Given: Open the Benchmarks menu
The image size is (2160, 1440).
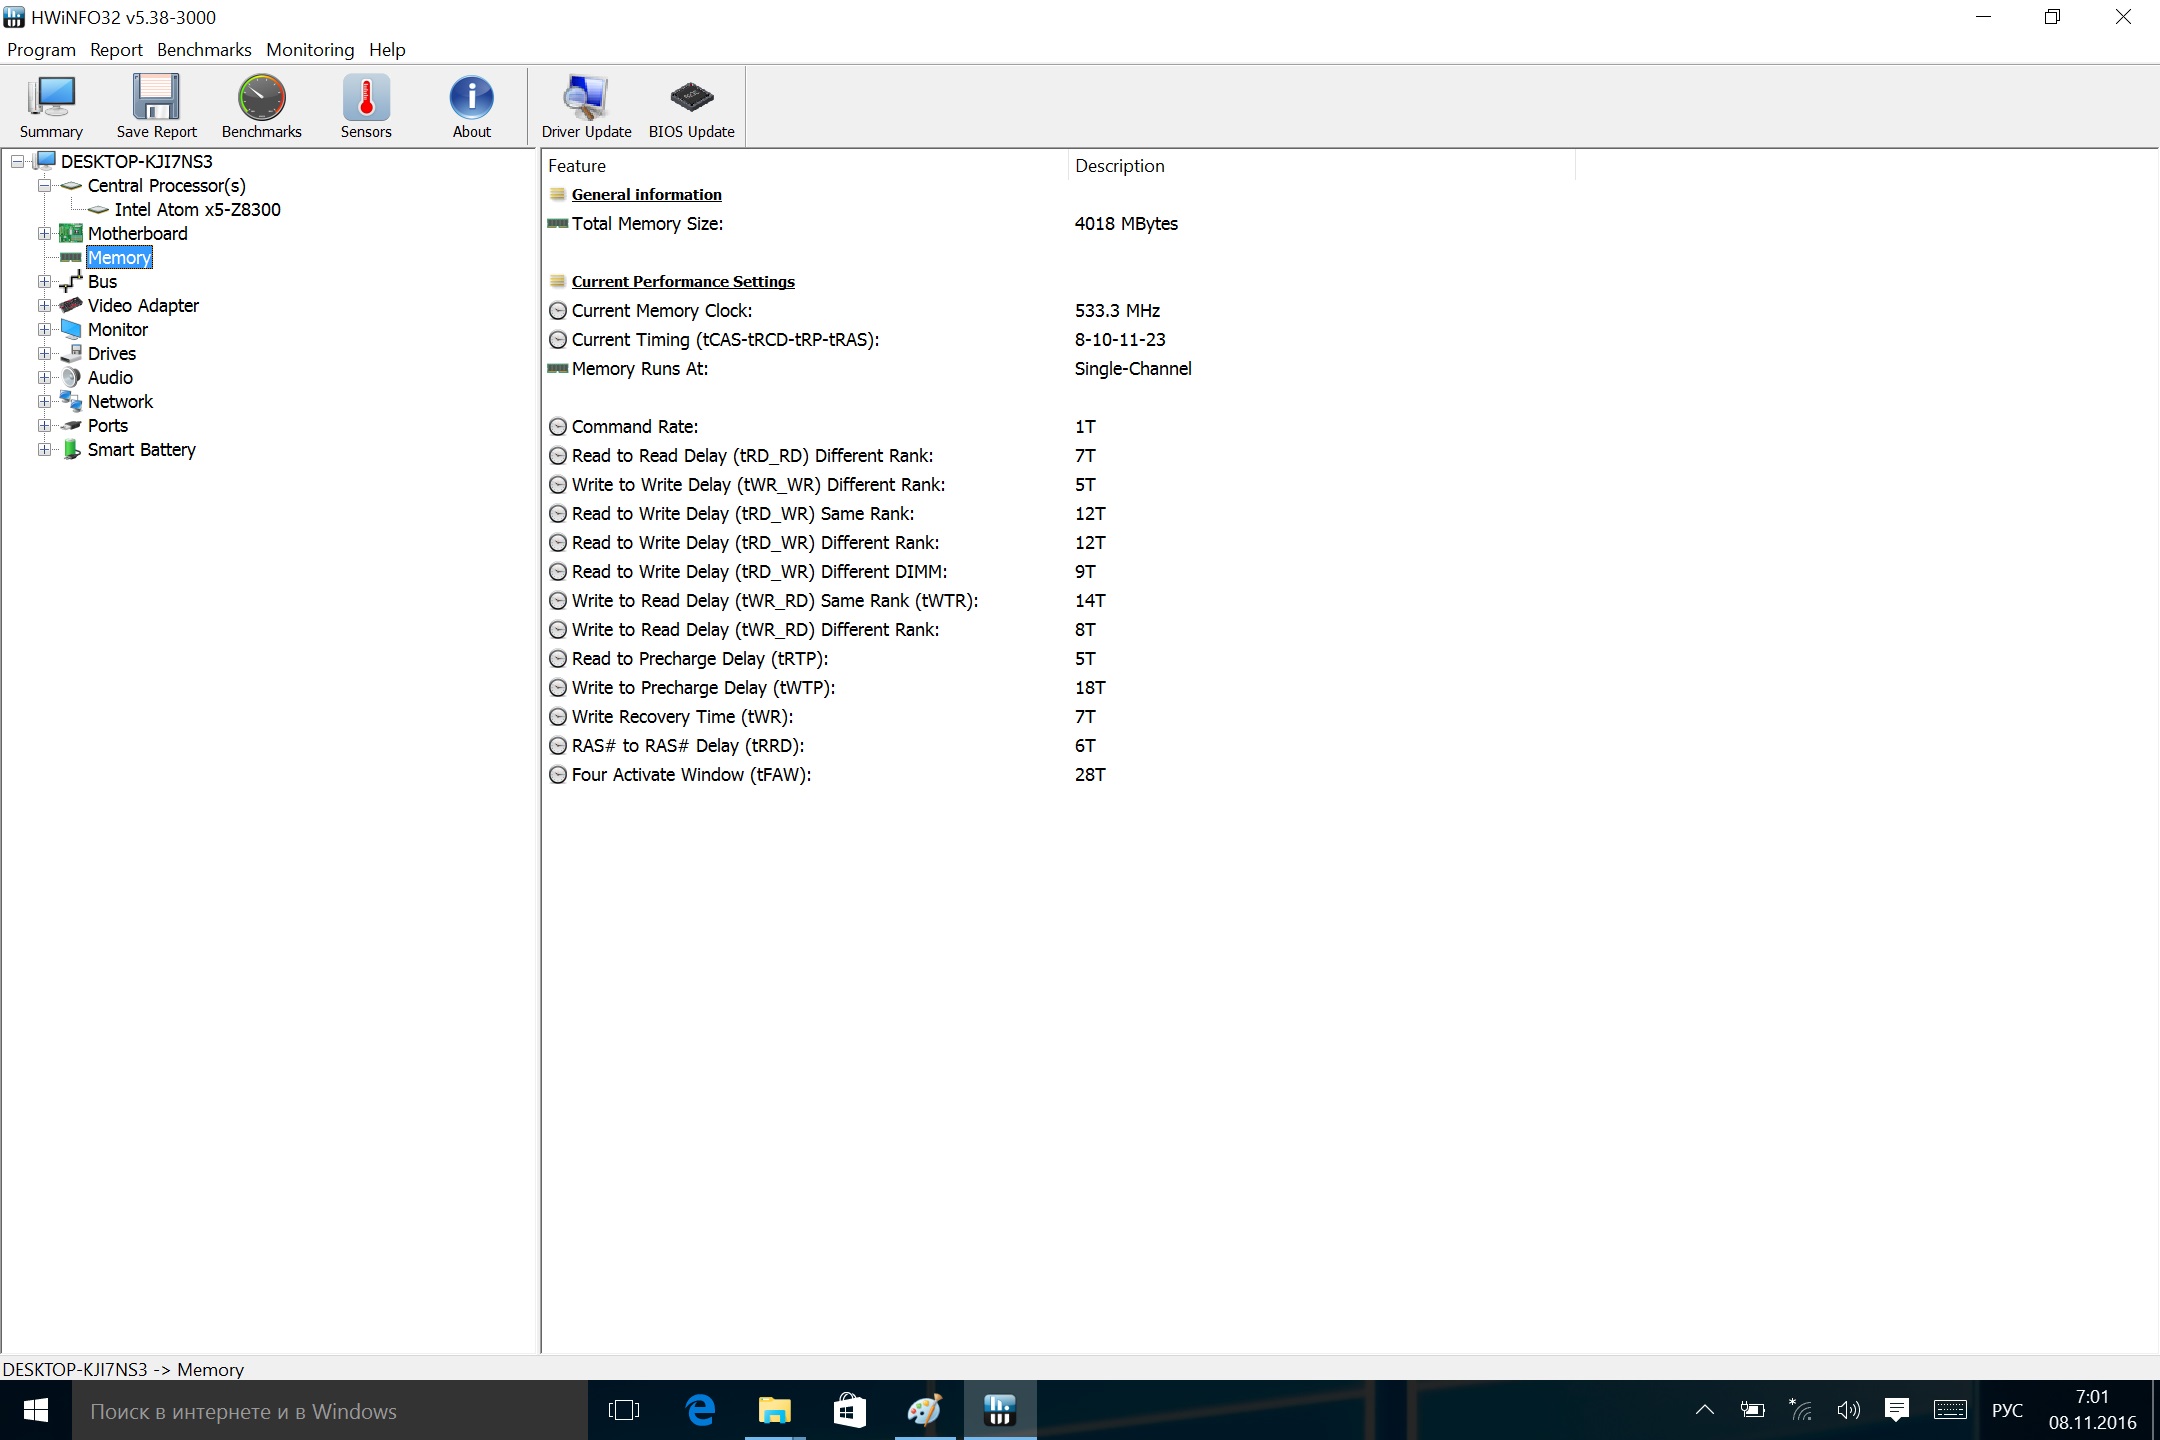Looking at the screenshot, I should click(x=204, y=50).
